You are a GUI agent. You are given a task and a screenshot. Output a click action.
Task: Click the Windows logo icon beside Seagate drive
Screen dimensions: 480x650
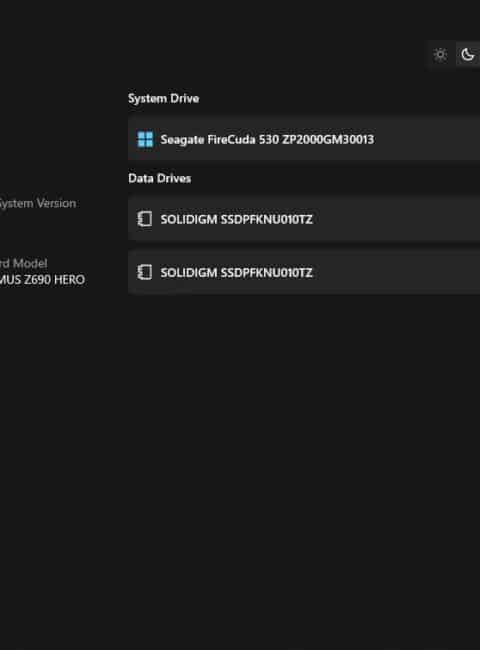tap(145, 139)
